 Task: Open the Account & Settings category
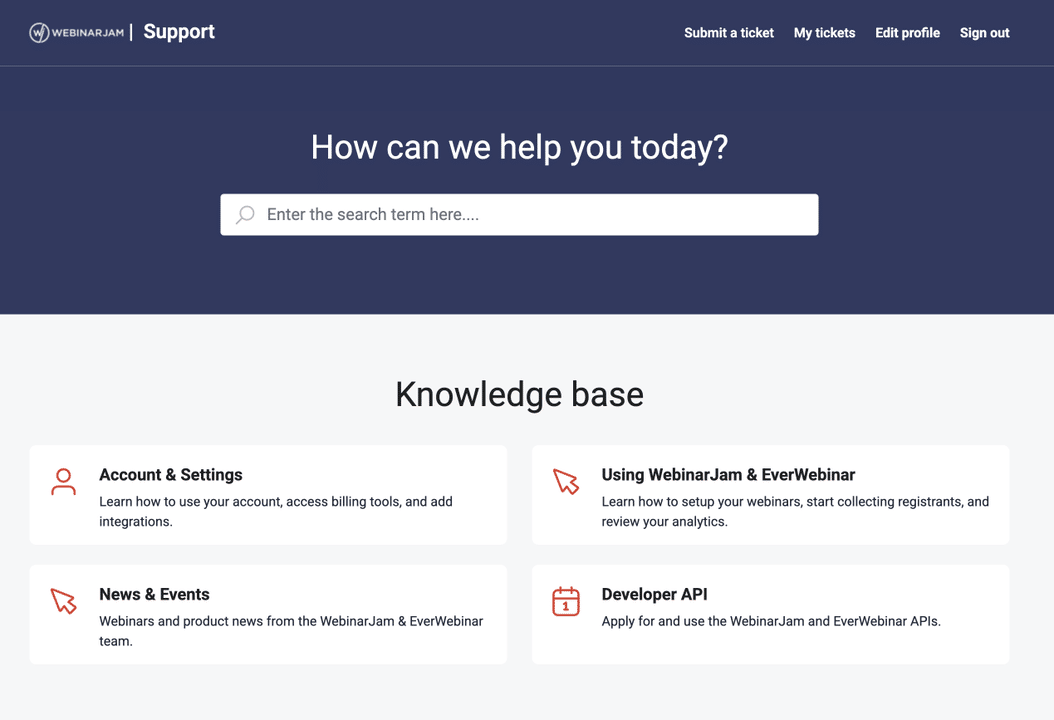(170, 474)
